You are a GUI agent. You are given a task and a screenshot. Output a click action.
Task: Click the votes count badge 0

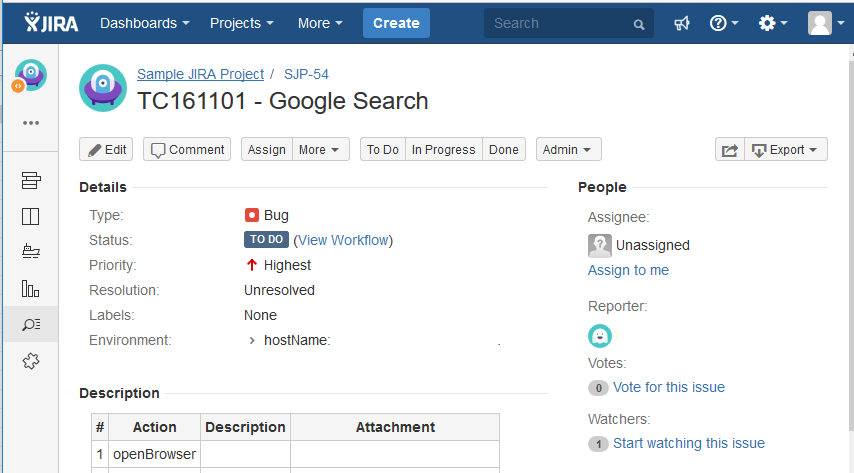[x=599, y=388]
